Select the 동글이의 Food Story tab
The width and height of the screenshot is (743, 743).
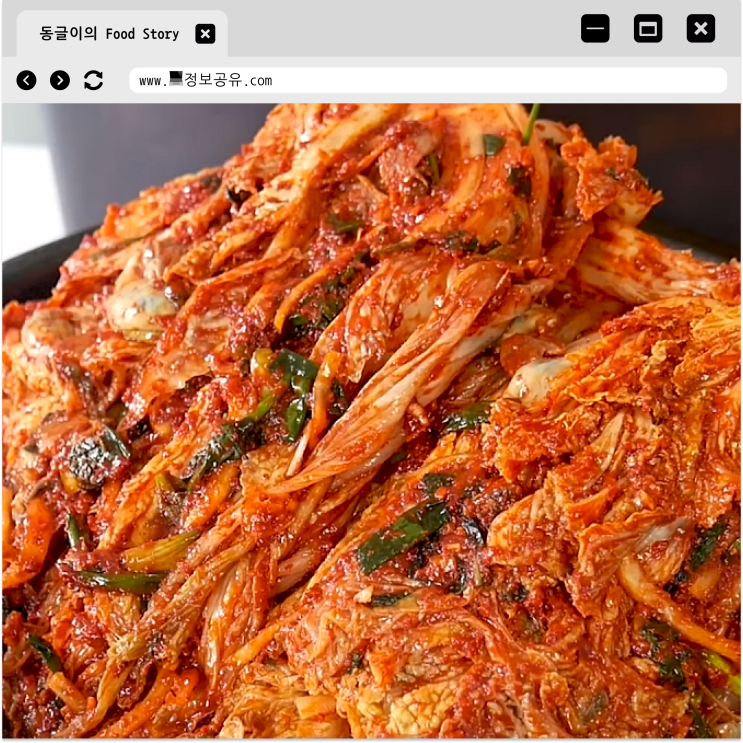pos(122,34)
